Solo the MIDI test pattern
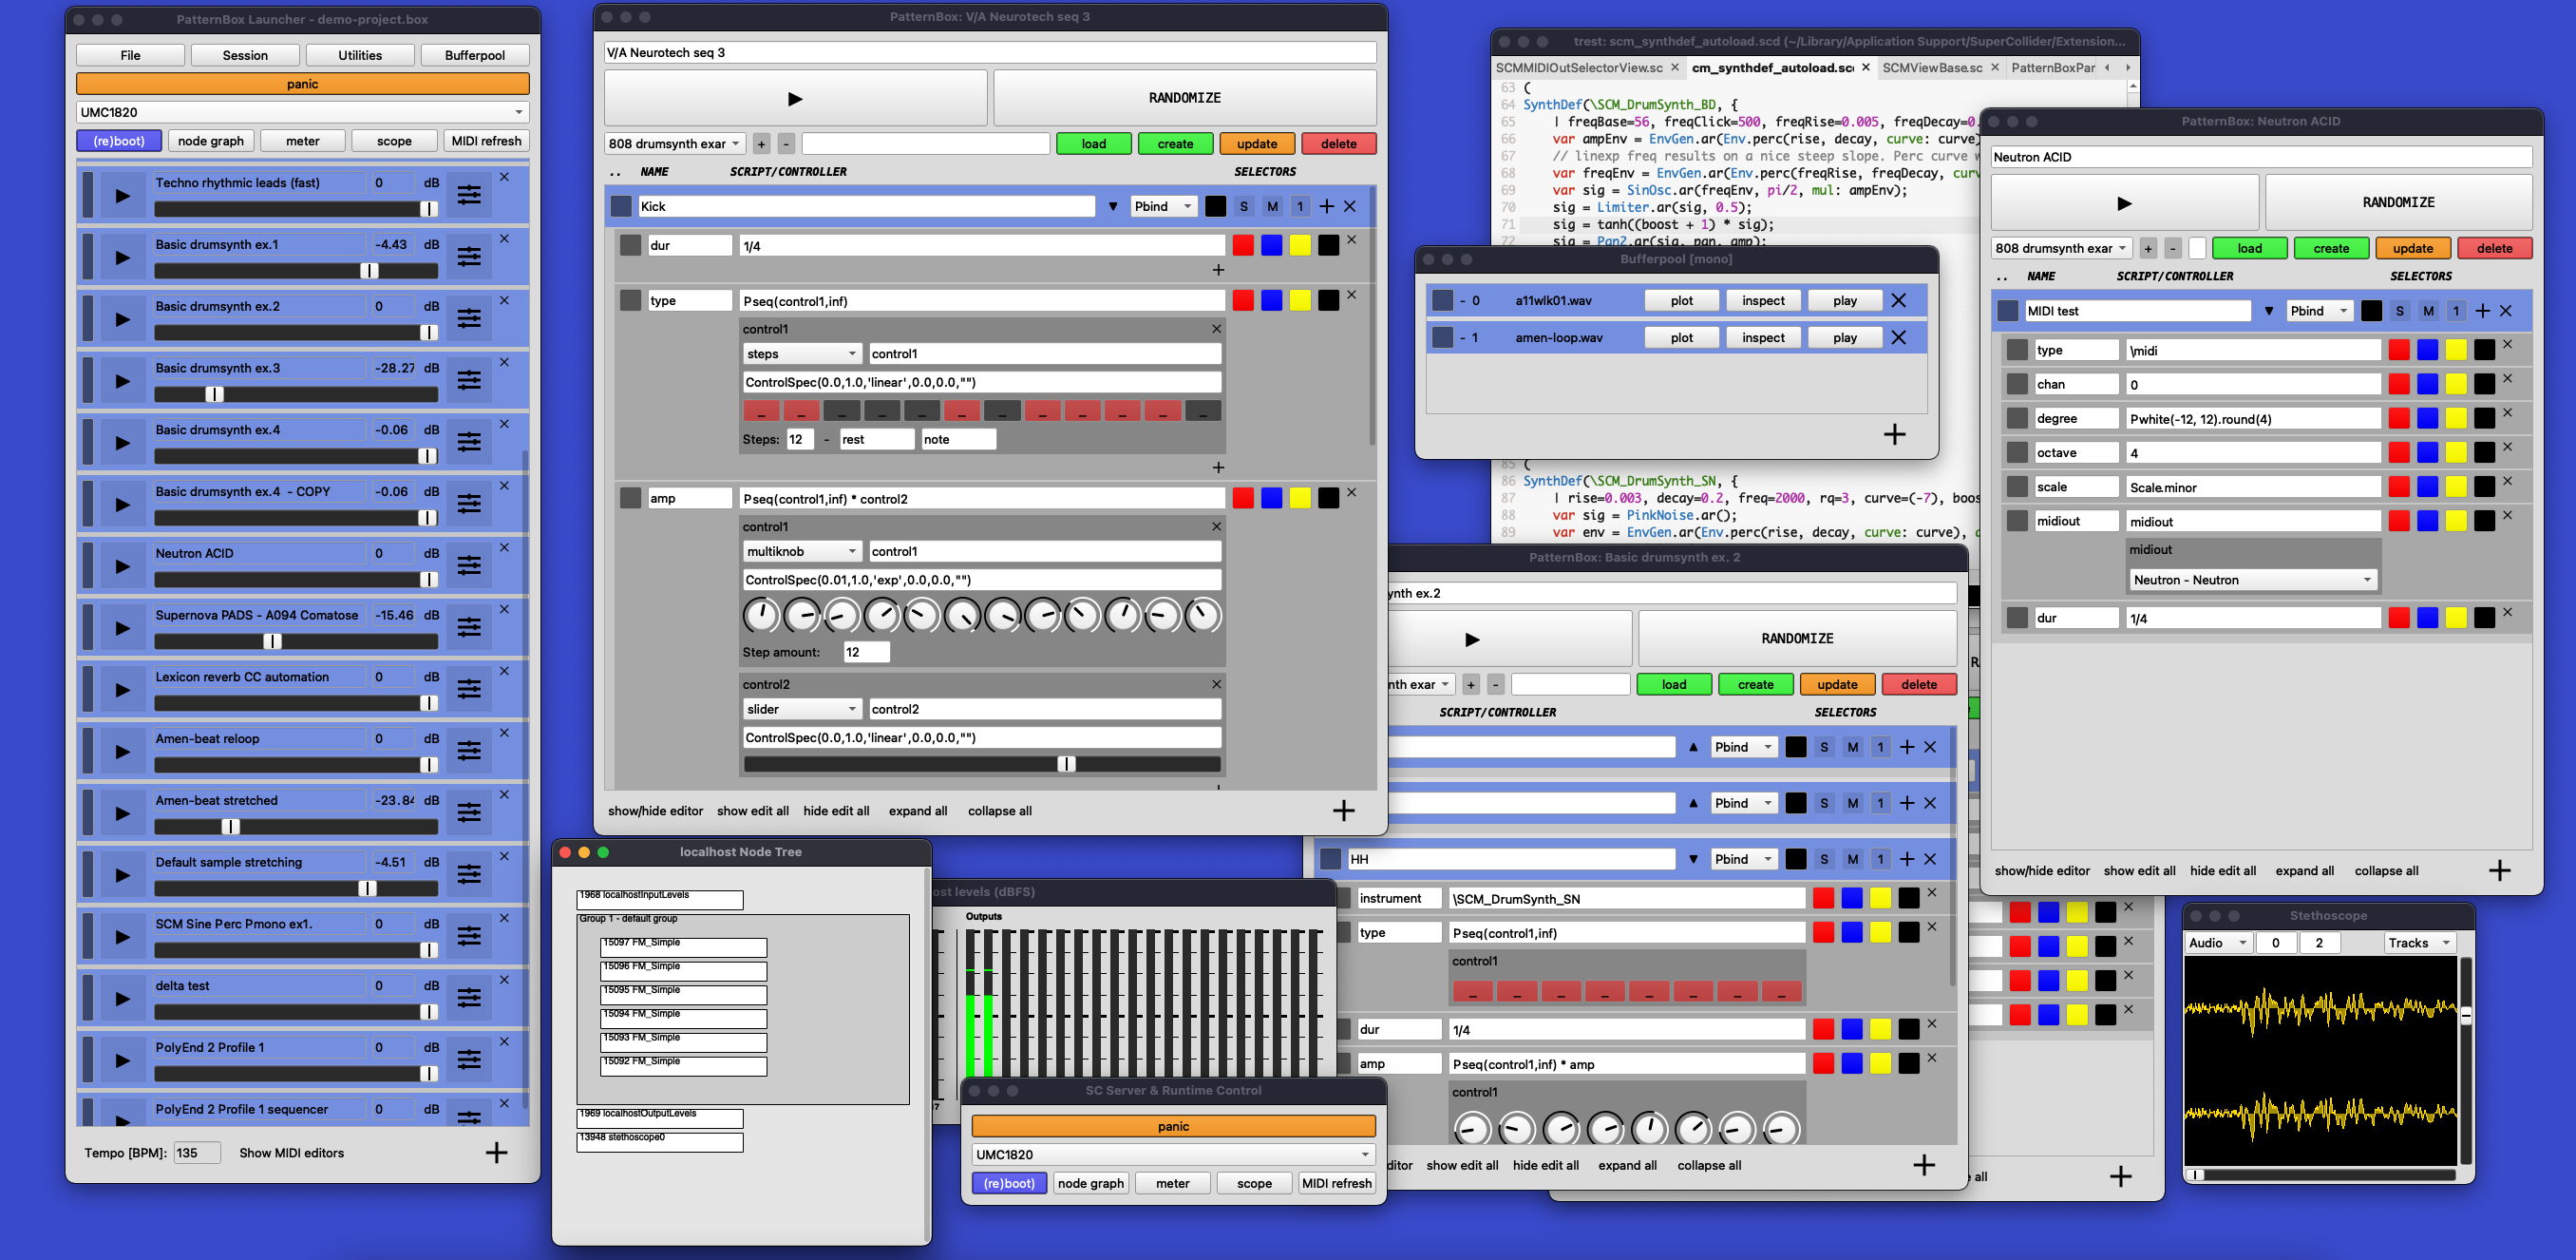 pyautogui.click(x=2399, y=311)
